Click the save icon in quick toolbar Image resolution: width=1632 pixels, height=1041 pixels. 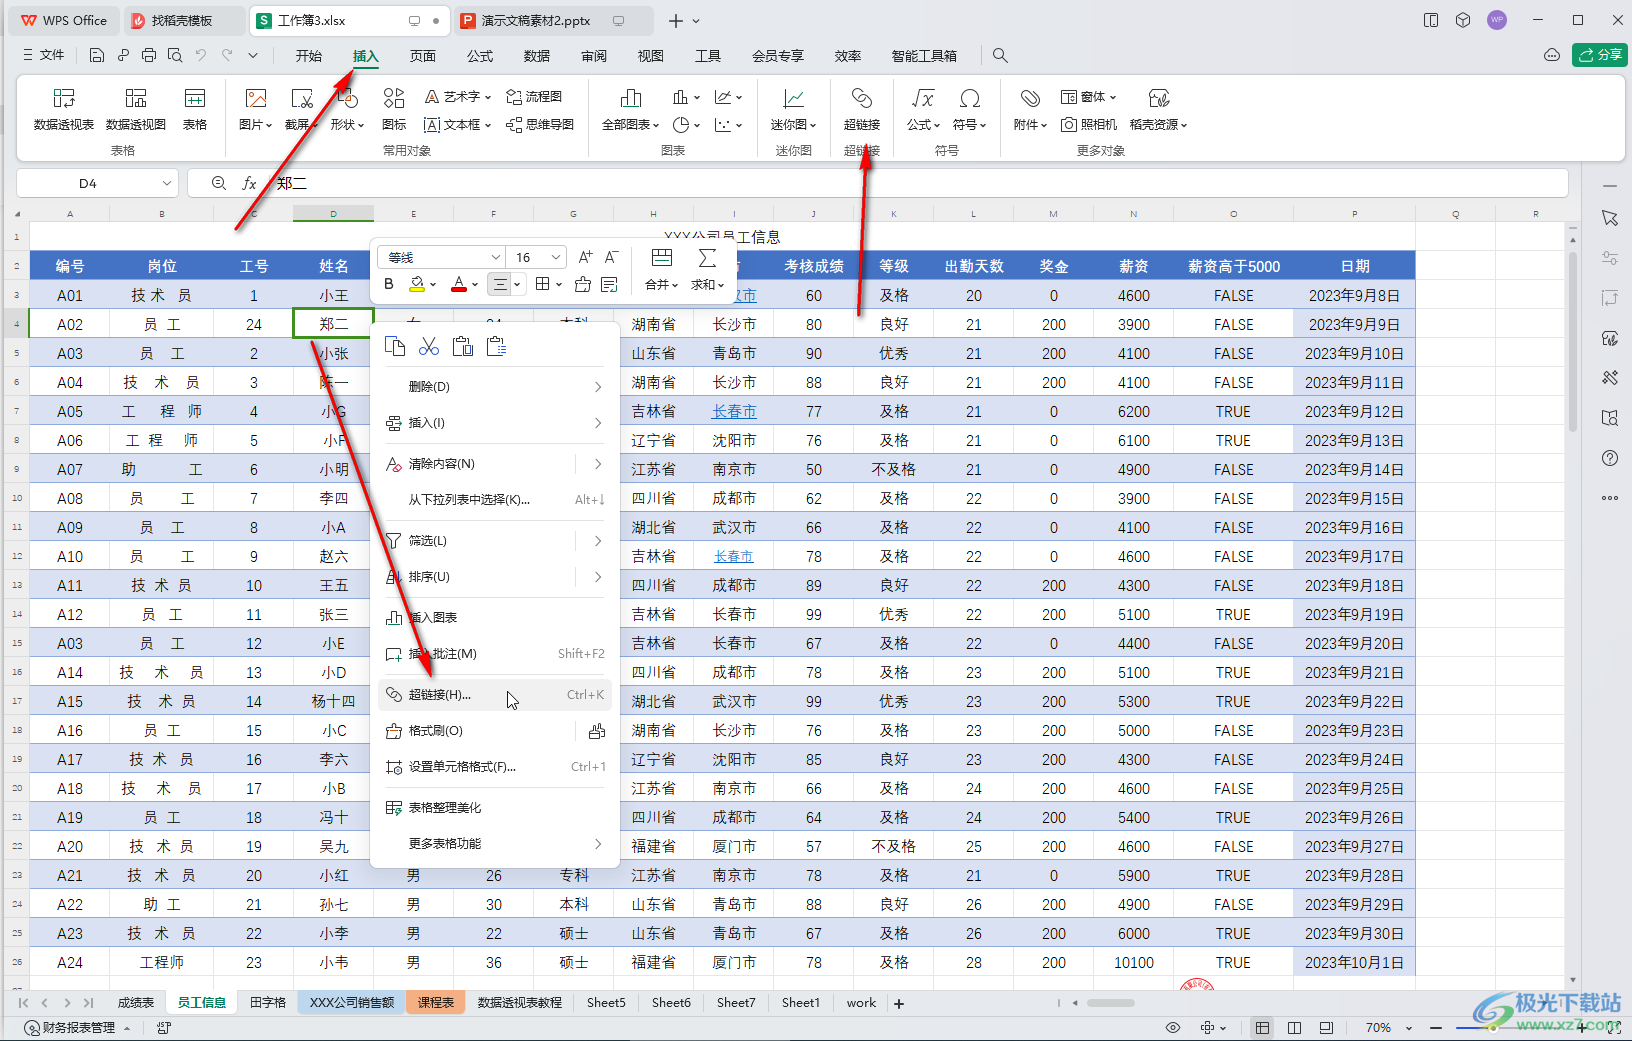97,56
